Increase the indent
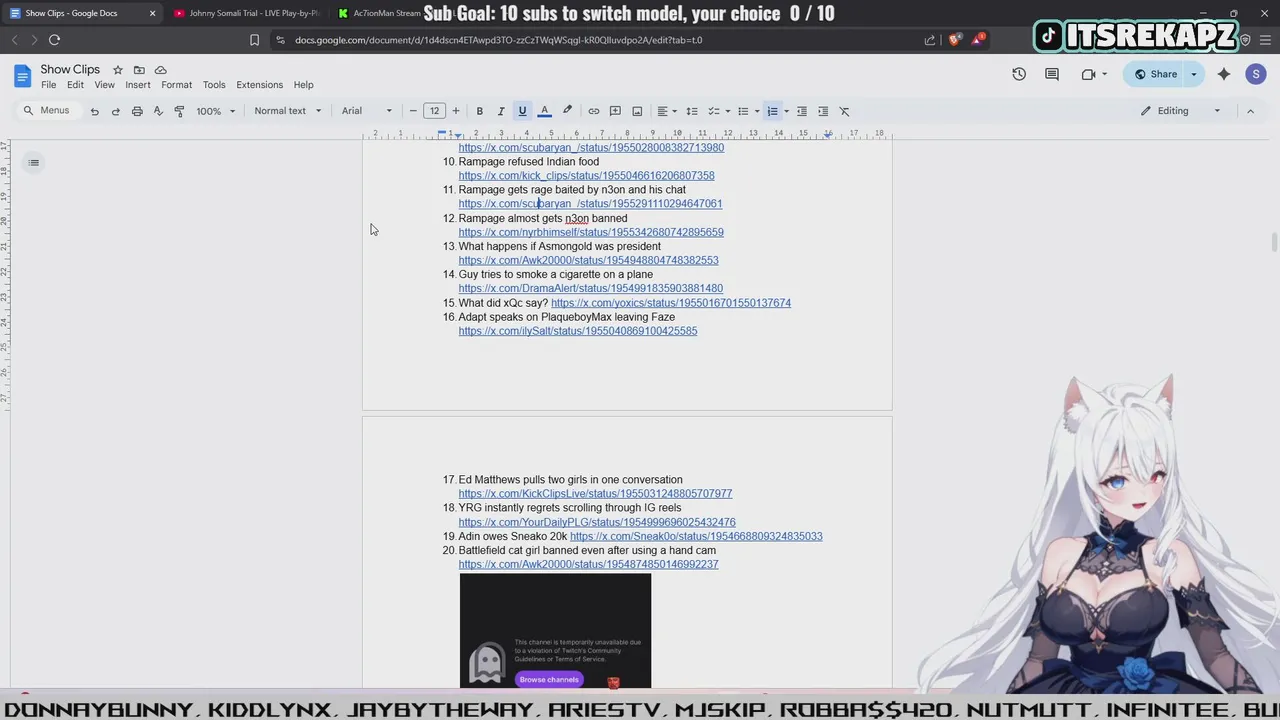Image resolution: width=1280 pixels, height=720 pixels. [x=823, y=111]
